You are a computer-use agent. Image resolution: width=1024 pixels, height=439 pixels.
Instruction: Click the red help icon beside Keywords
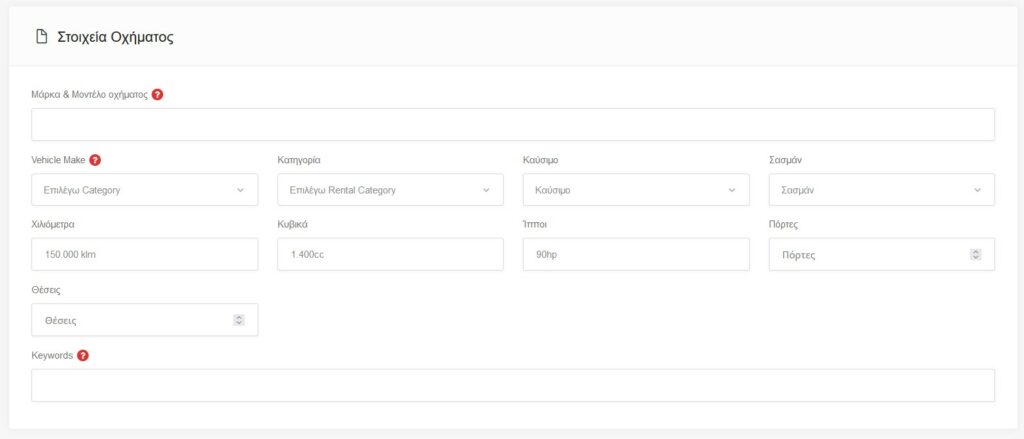(x=83, y=355)
